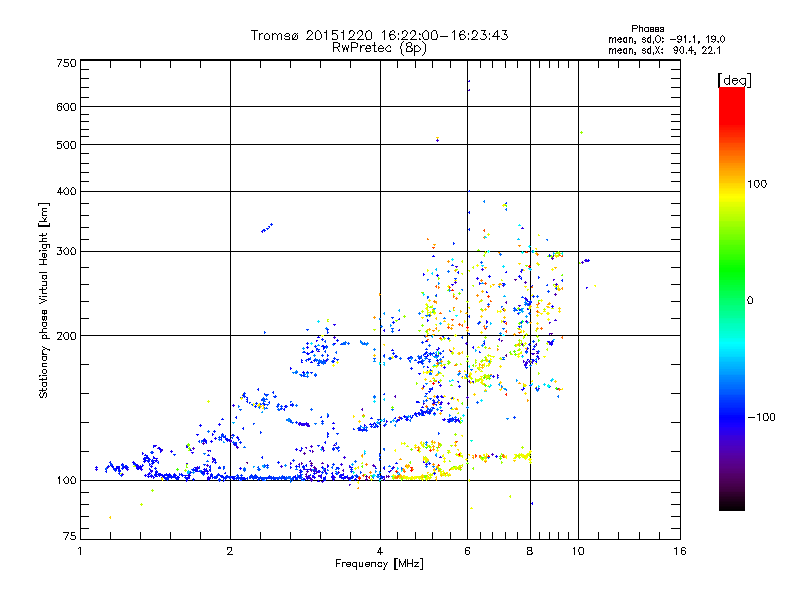Click the x-axis tick label '8'
This screenshot has width=800, height=600.
530,551
